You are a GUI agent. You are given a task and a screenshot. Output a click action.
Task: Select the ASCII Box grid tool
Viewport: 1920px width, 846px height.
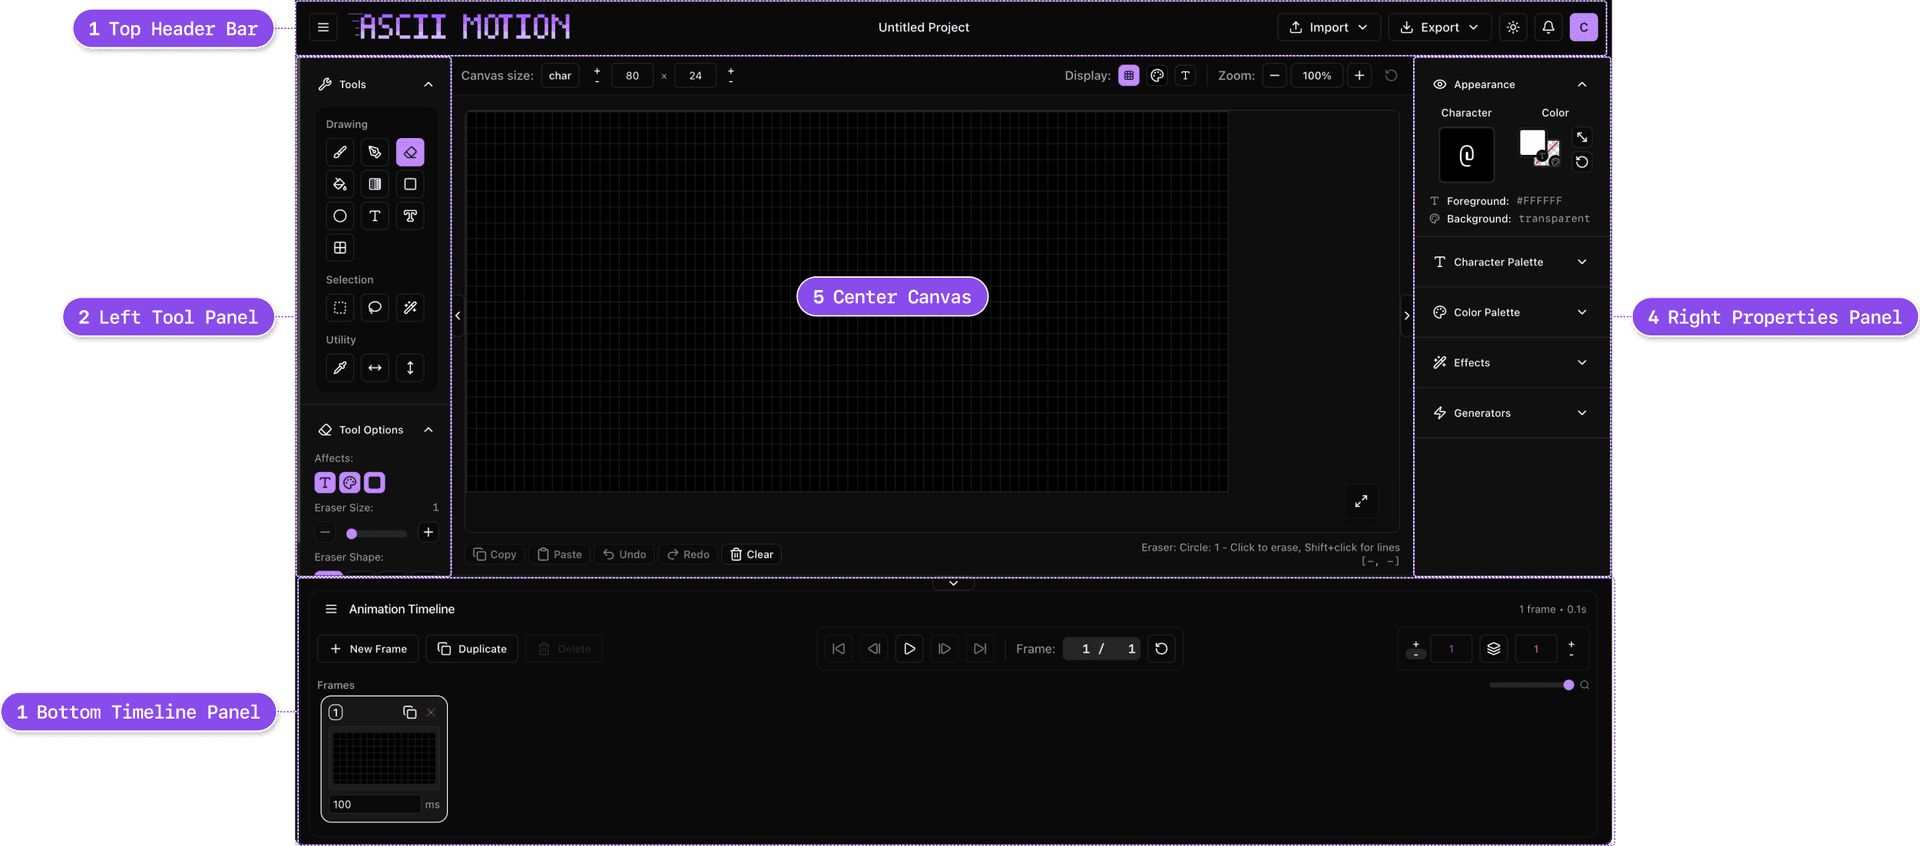(340, 248)
